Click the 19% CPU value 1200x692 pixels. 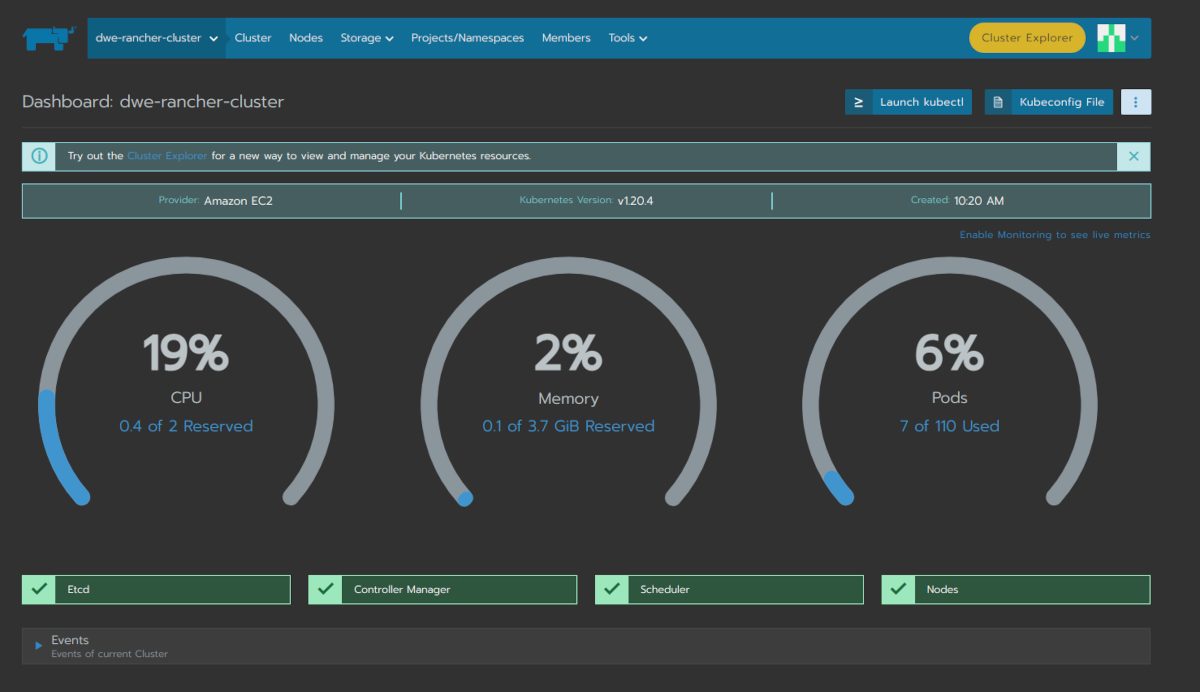click(x=186, y=353)
